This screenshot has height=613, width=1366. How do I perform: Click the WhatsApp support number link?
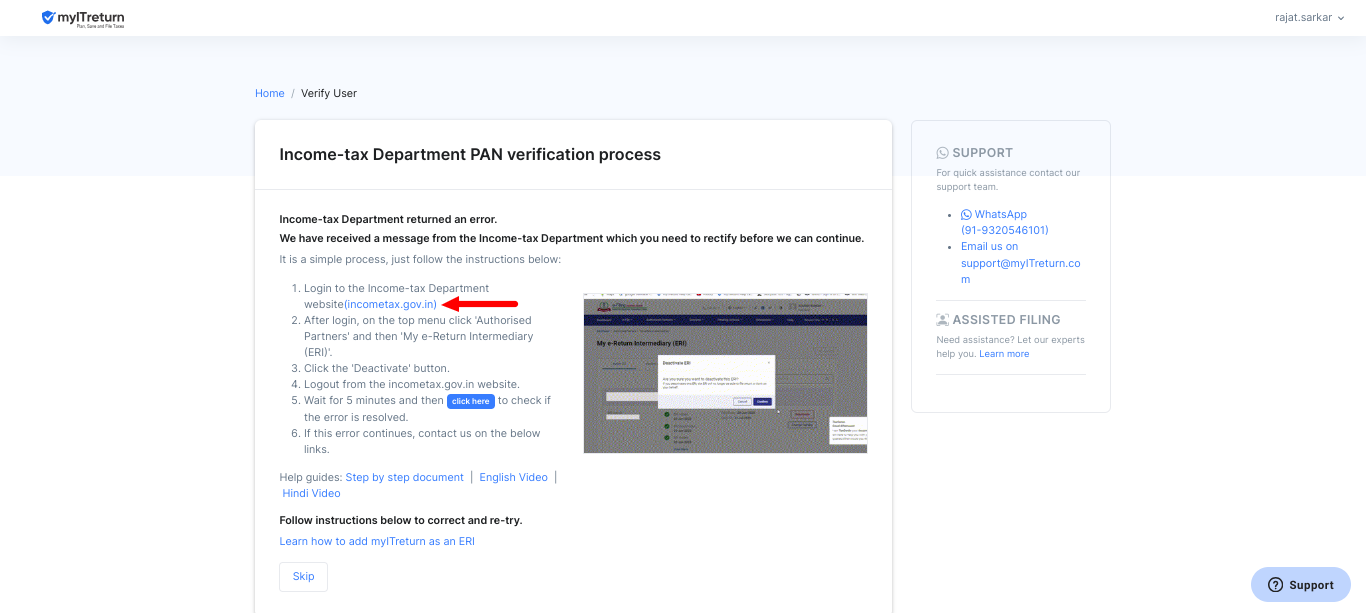click(x=1005, y=222)
